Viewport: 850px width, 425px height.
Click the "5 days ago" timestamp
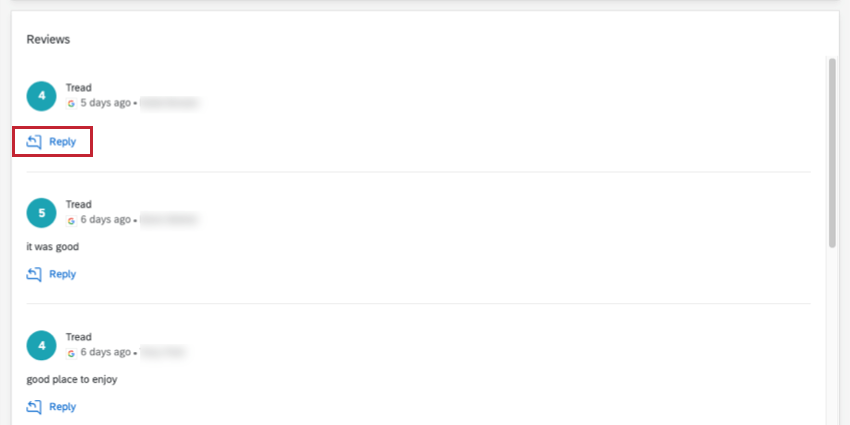tap(106, 102)
